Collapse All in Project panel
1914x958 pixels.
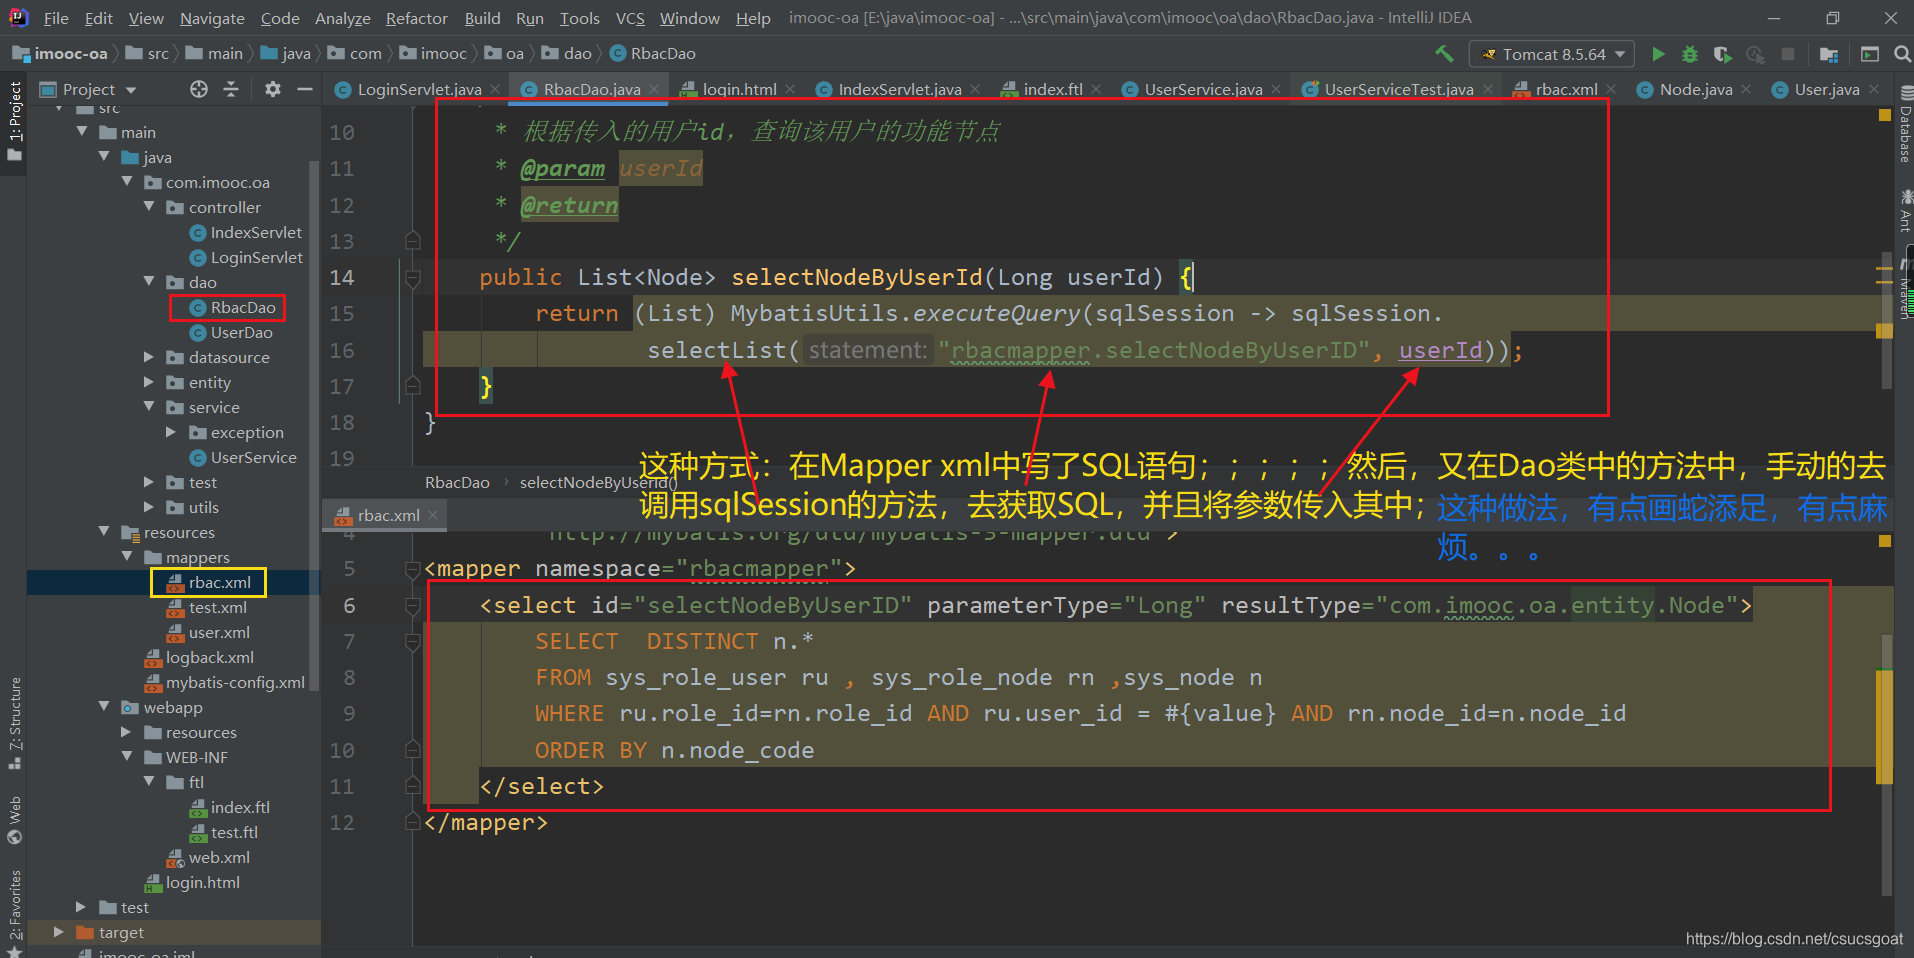point(231,89)
